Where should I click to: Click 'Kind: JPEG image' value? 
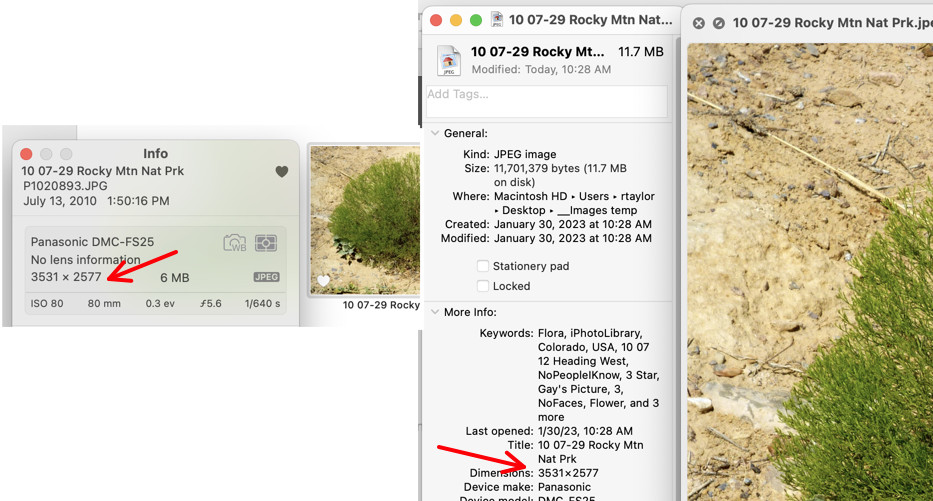[x=525, y=154]
